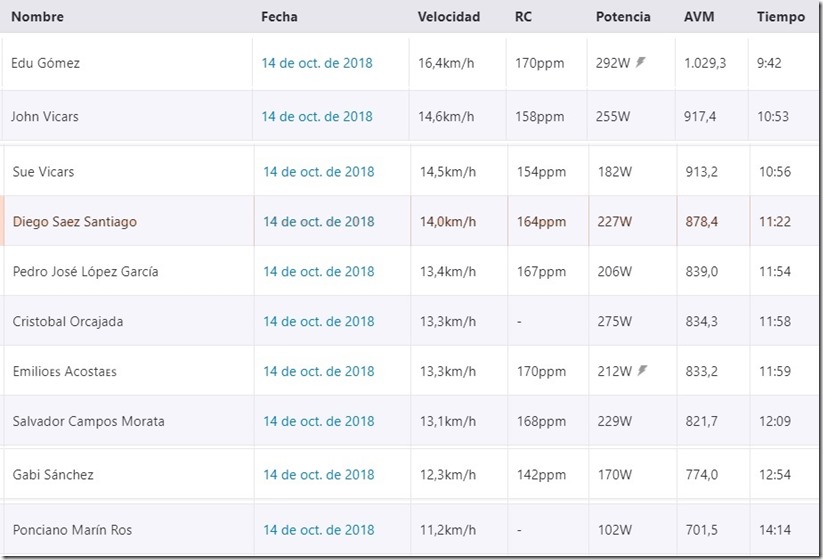
Task: Open Edu Gómez's date link
Action: click(x=317, y=63)
